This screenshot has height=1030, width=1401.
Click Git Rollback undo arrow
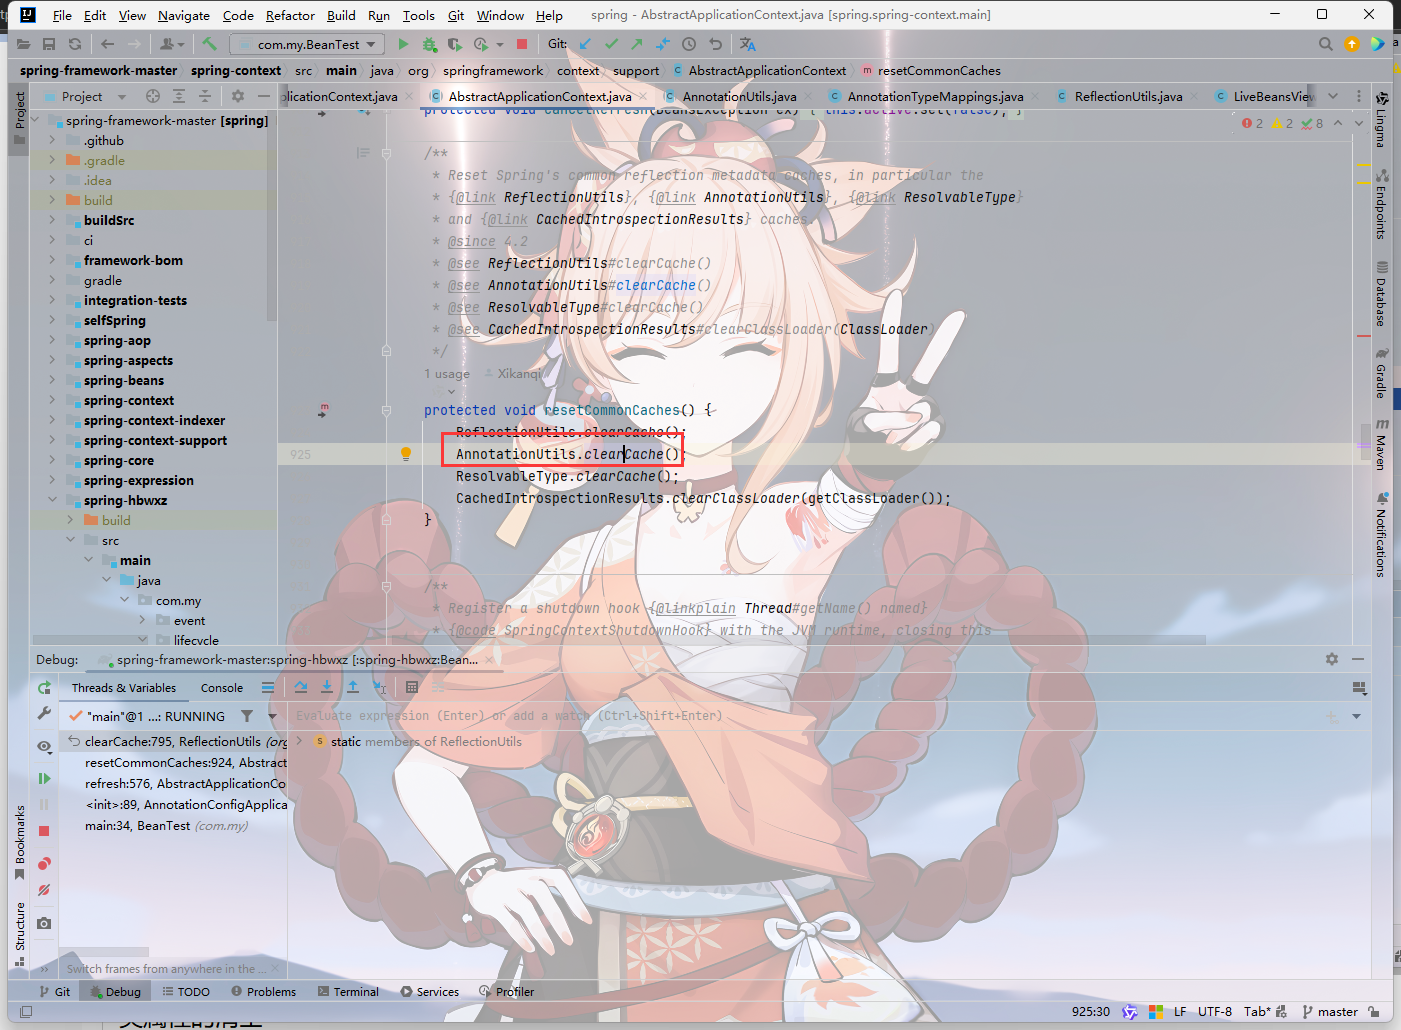[715, 44]
